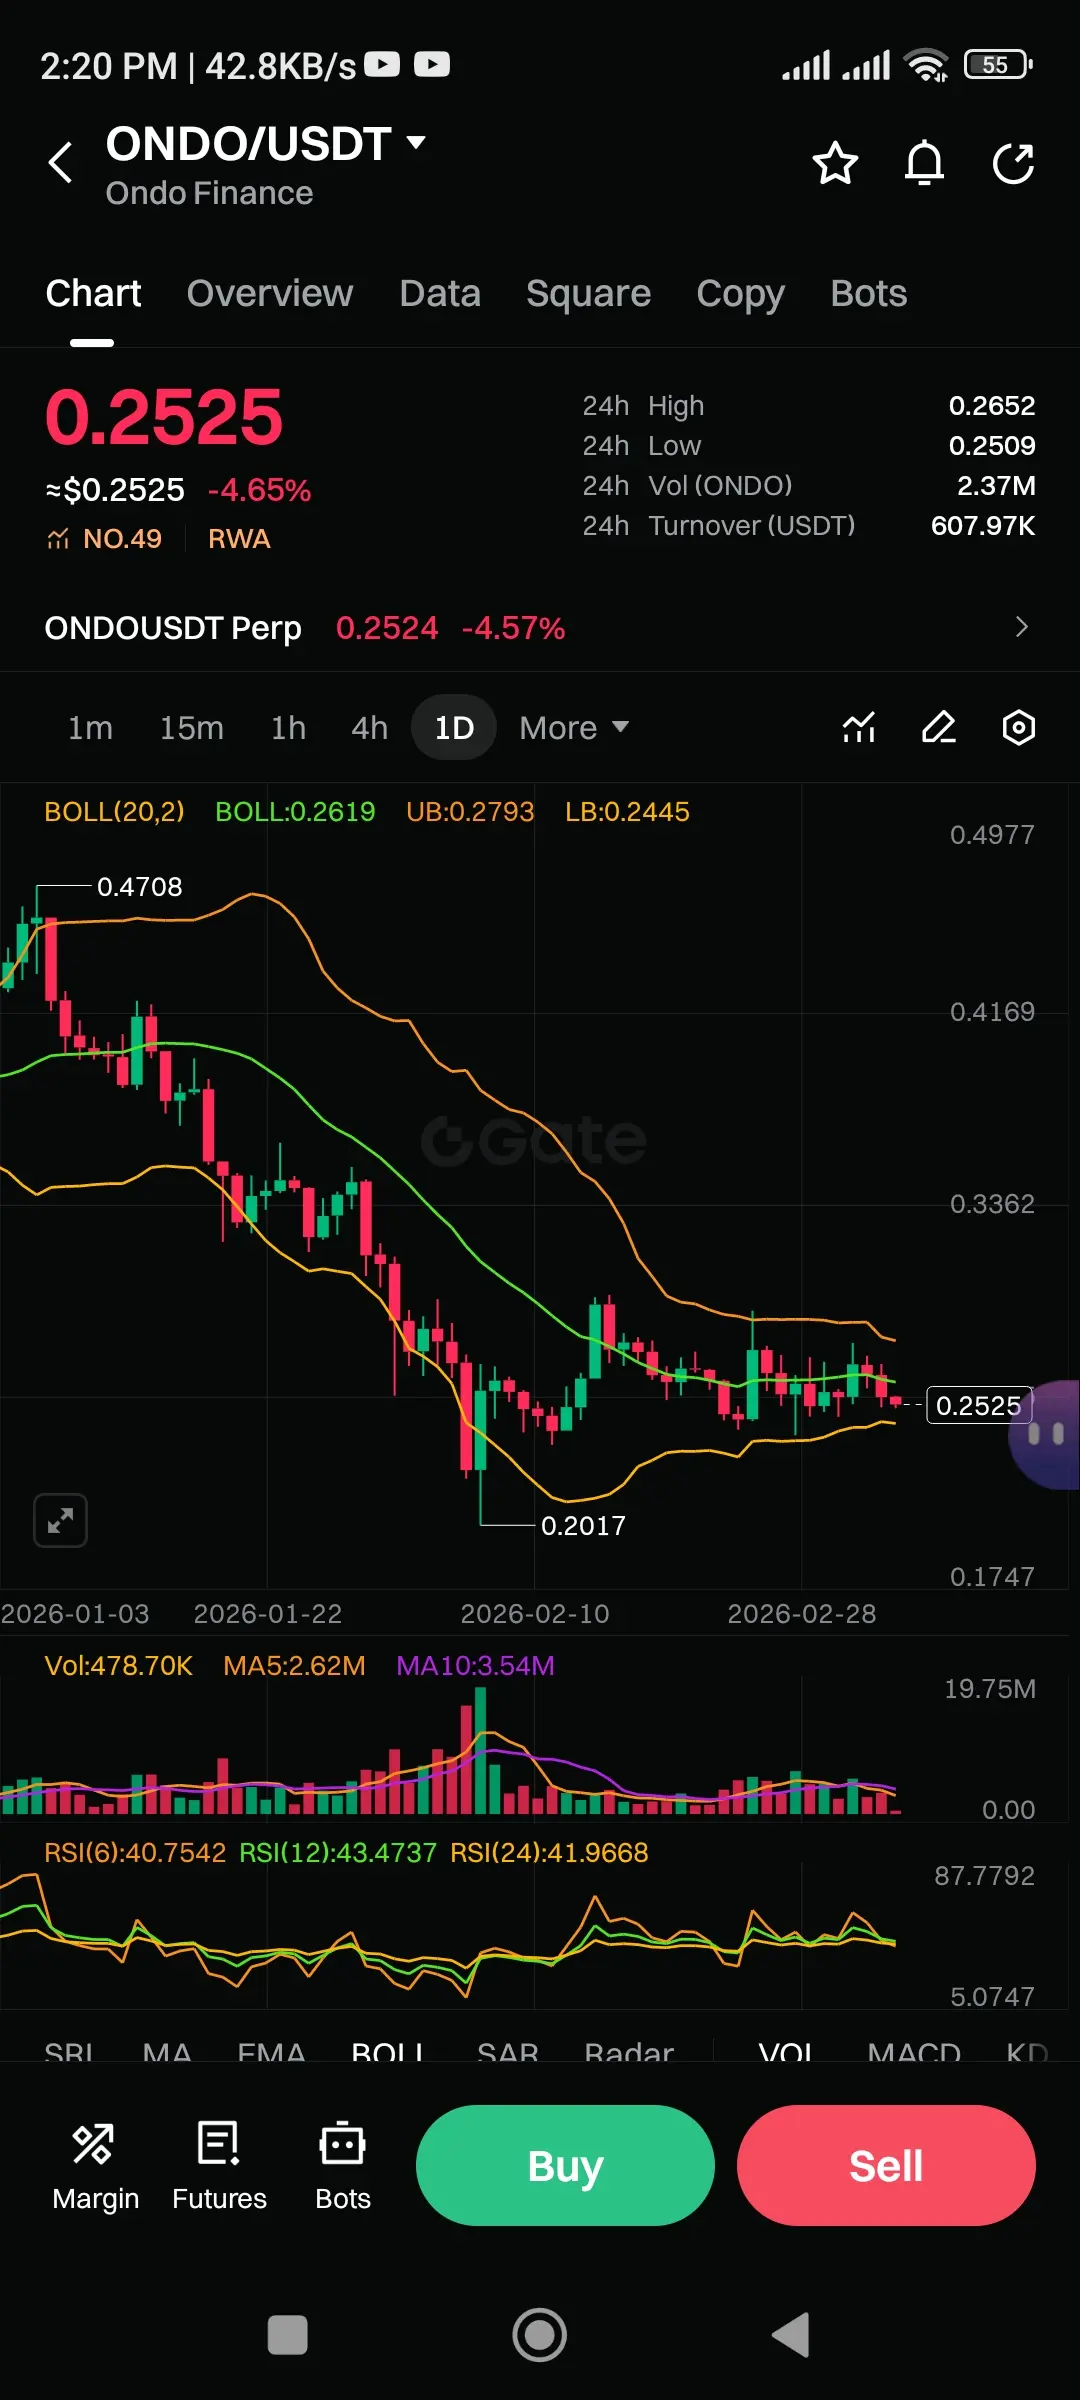Tap the 24h High value 0.2652
Viewport: 1080px width, 2400px height.
click(992, 405)
